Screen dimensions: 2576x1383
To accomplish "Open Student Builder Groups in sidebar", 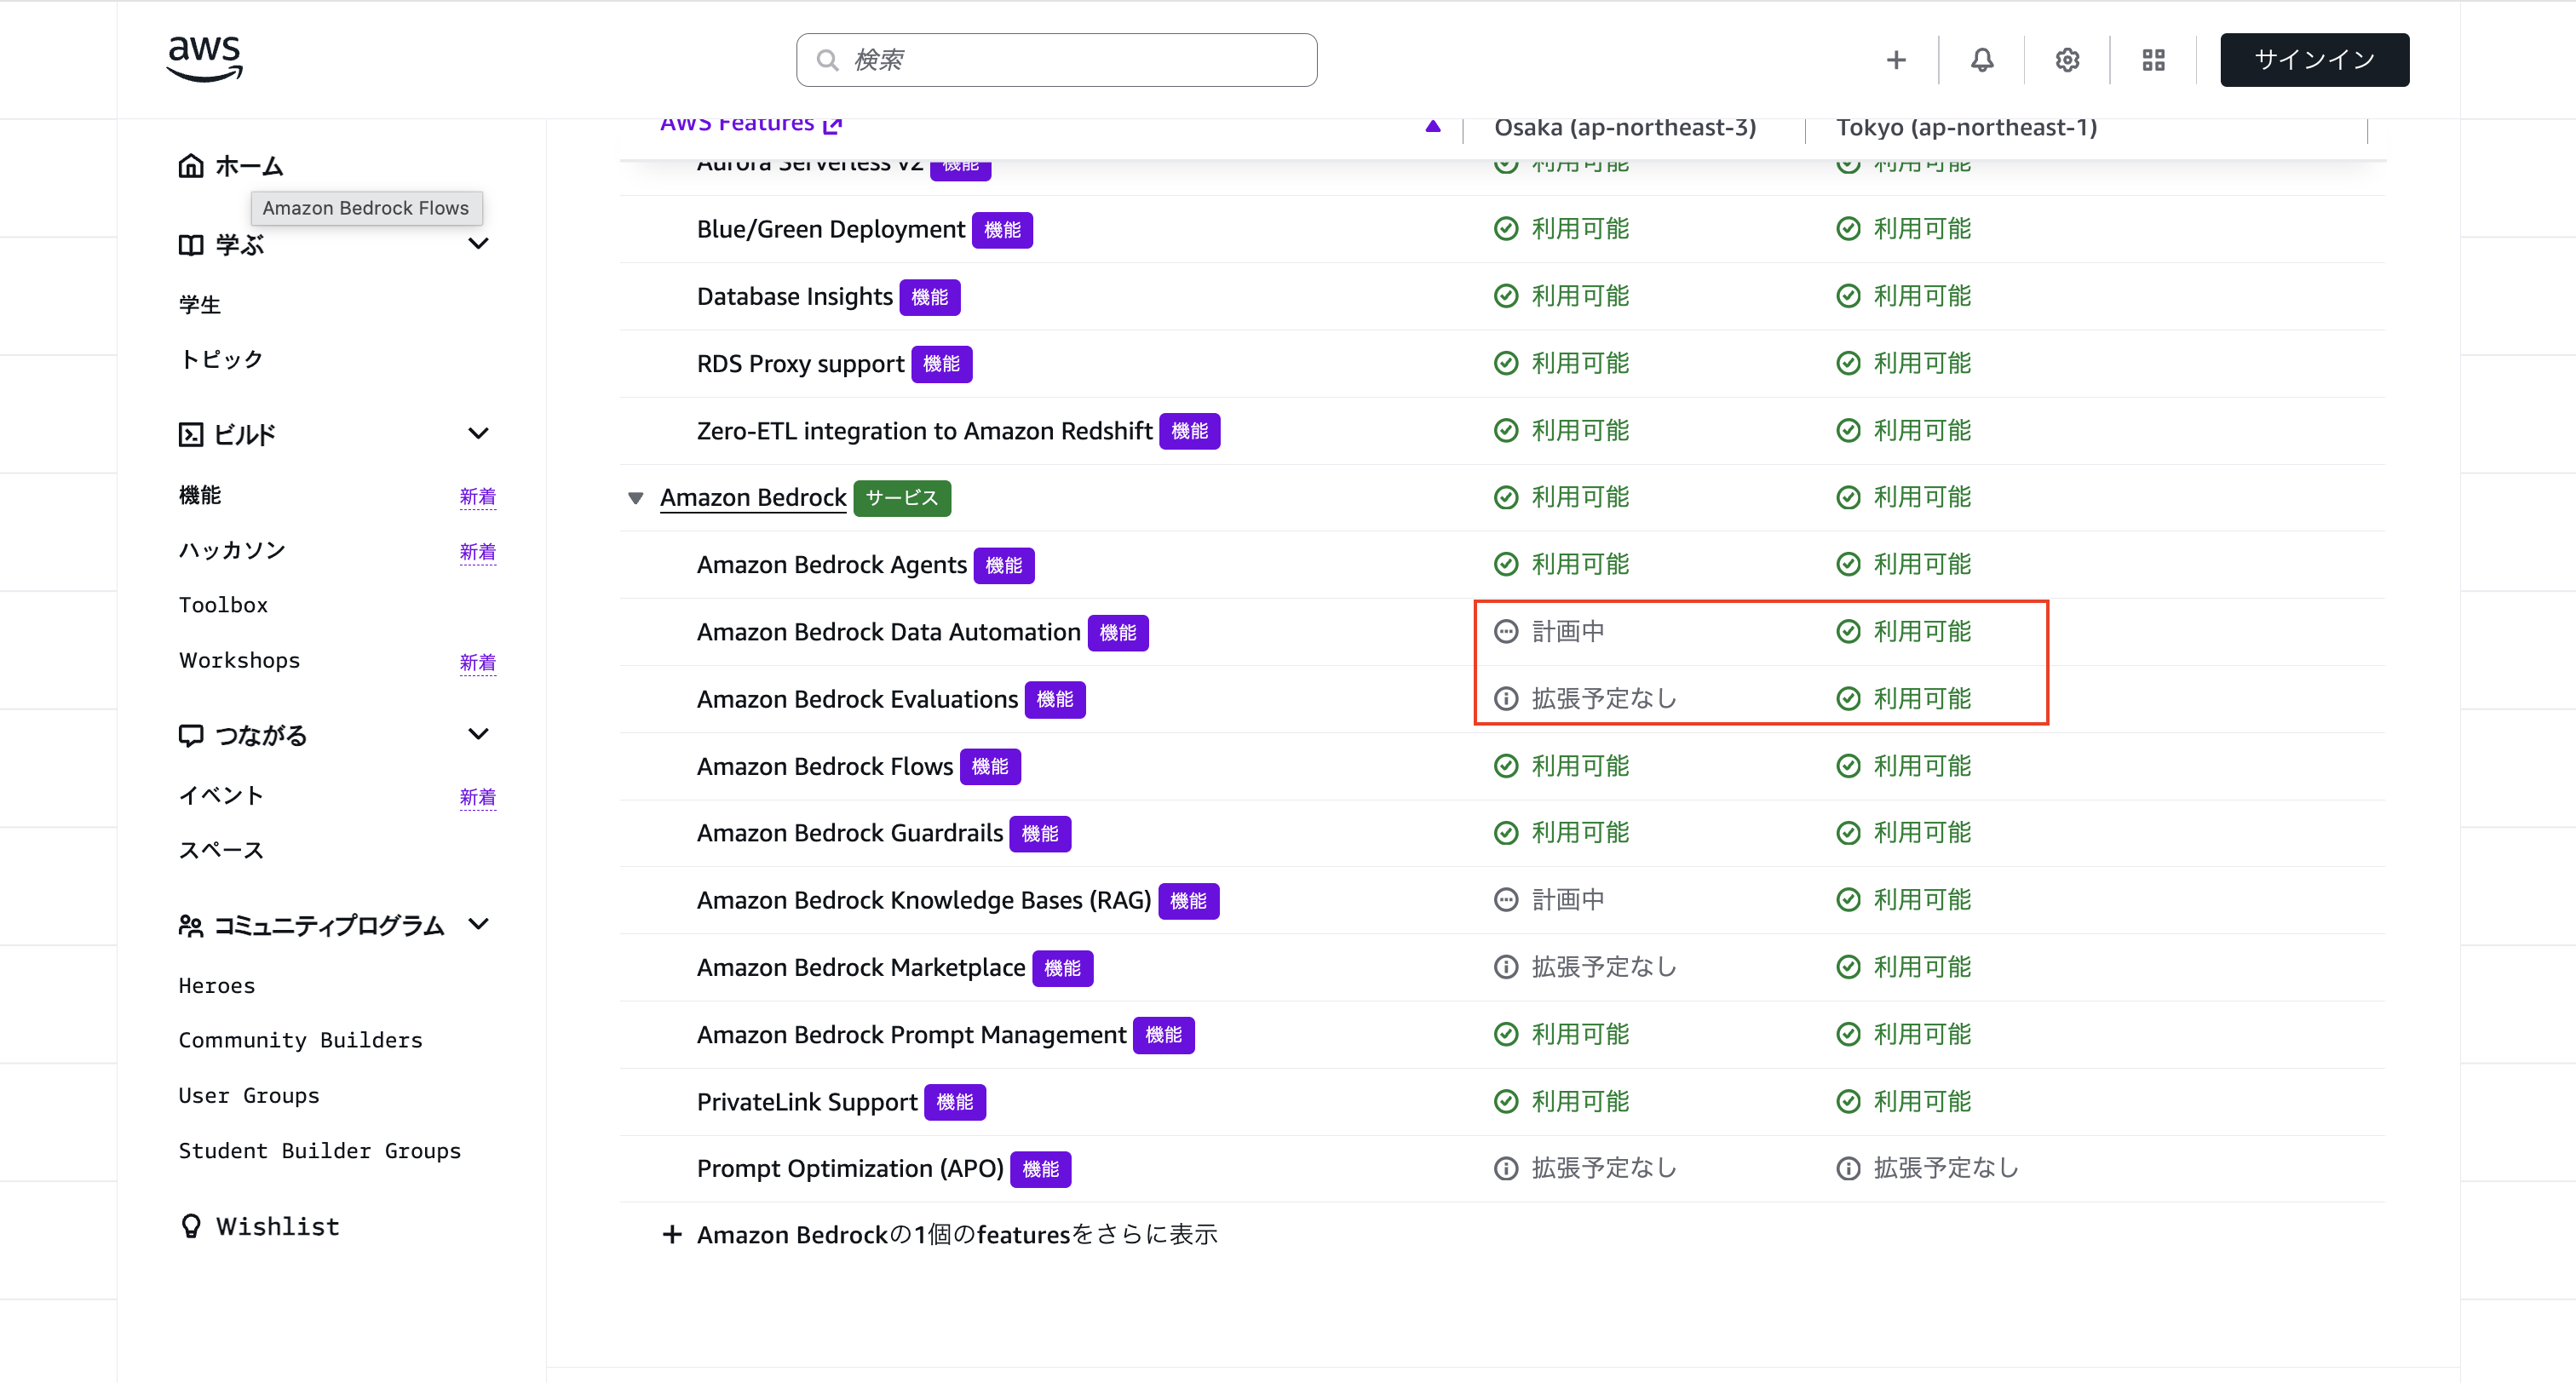I will 319,1150.
